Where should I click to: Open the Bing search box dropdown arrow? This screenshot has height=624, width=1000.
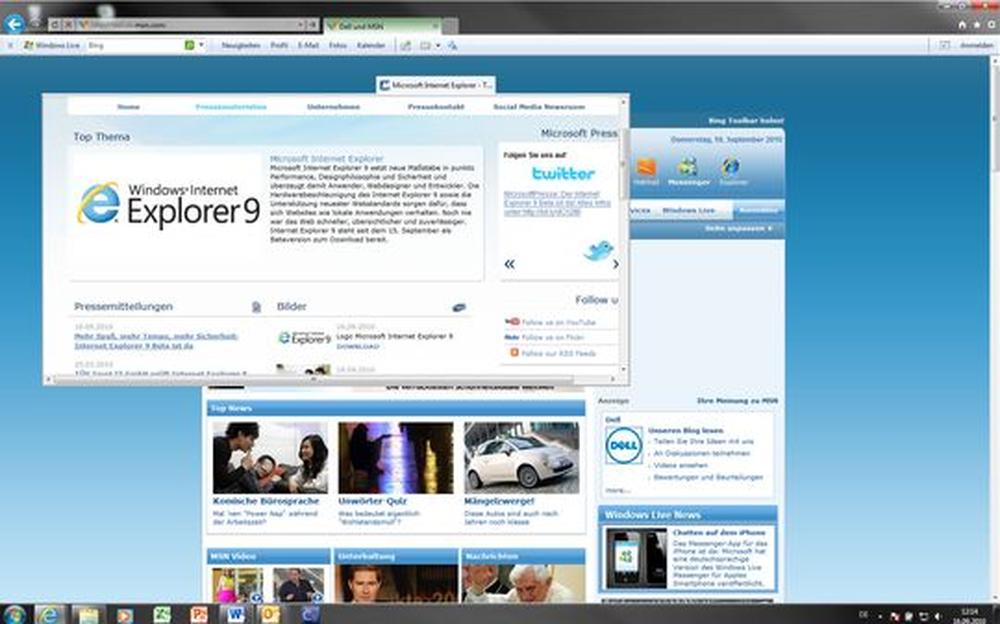[x=201, y=44]
